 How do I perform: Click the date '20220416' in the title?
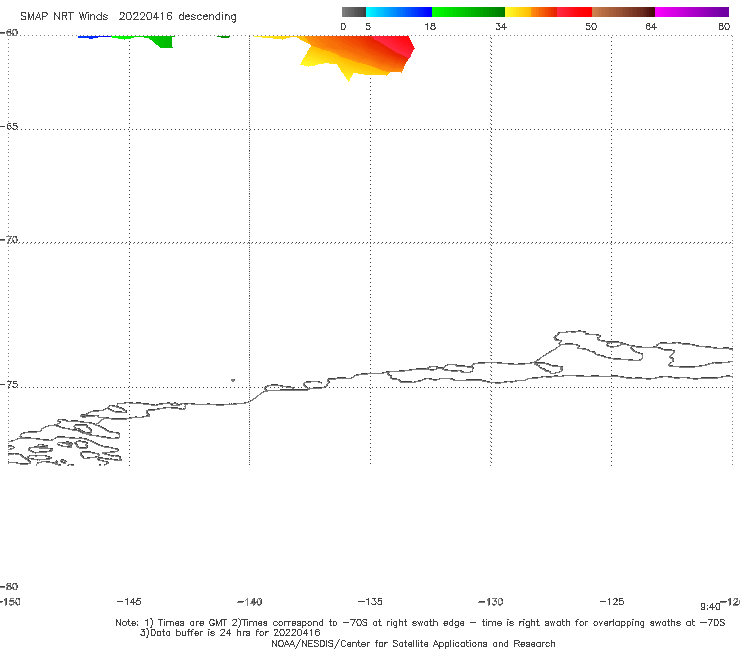tap(145, 16)
